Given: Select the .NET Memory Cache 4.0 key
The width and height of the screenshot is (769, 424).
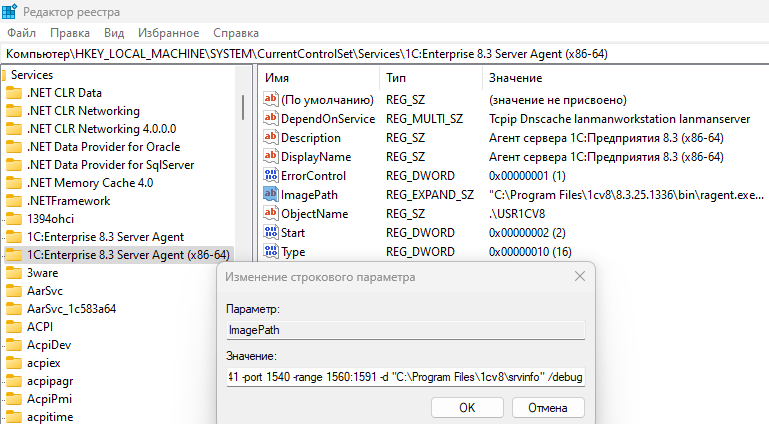Looking at the screenshot, I should [90, 183].
